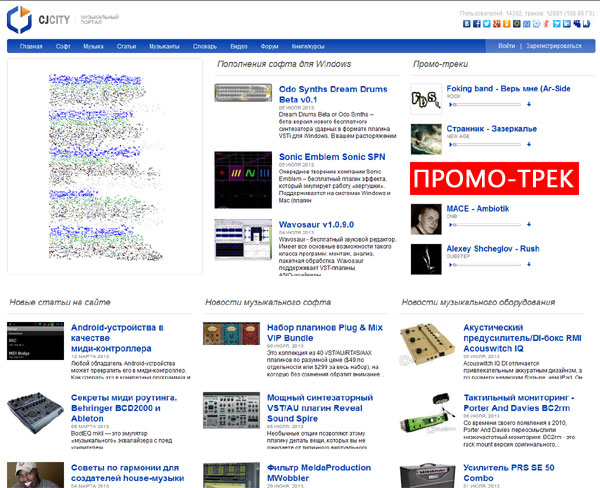The width and height of the screenshot is (600, 488).
Task: Share via the red Google+ icon
Action: 497,24
